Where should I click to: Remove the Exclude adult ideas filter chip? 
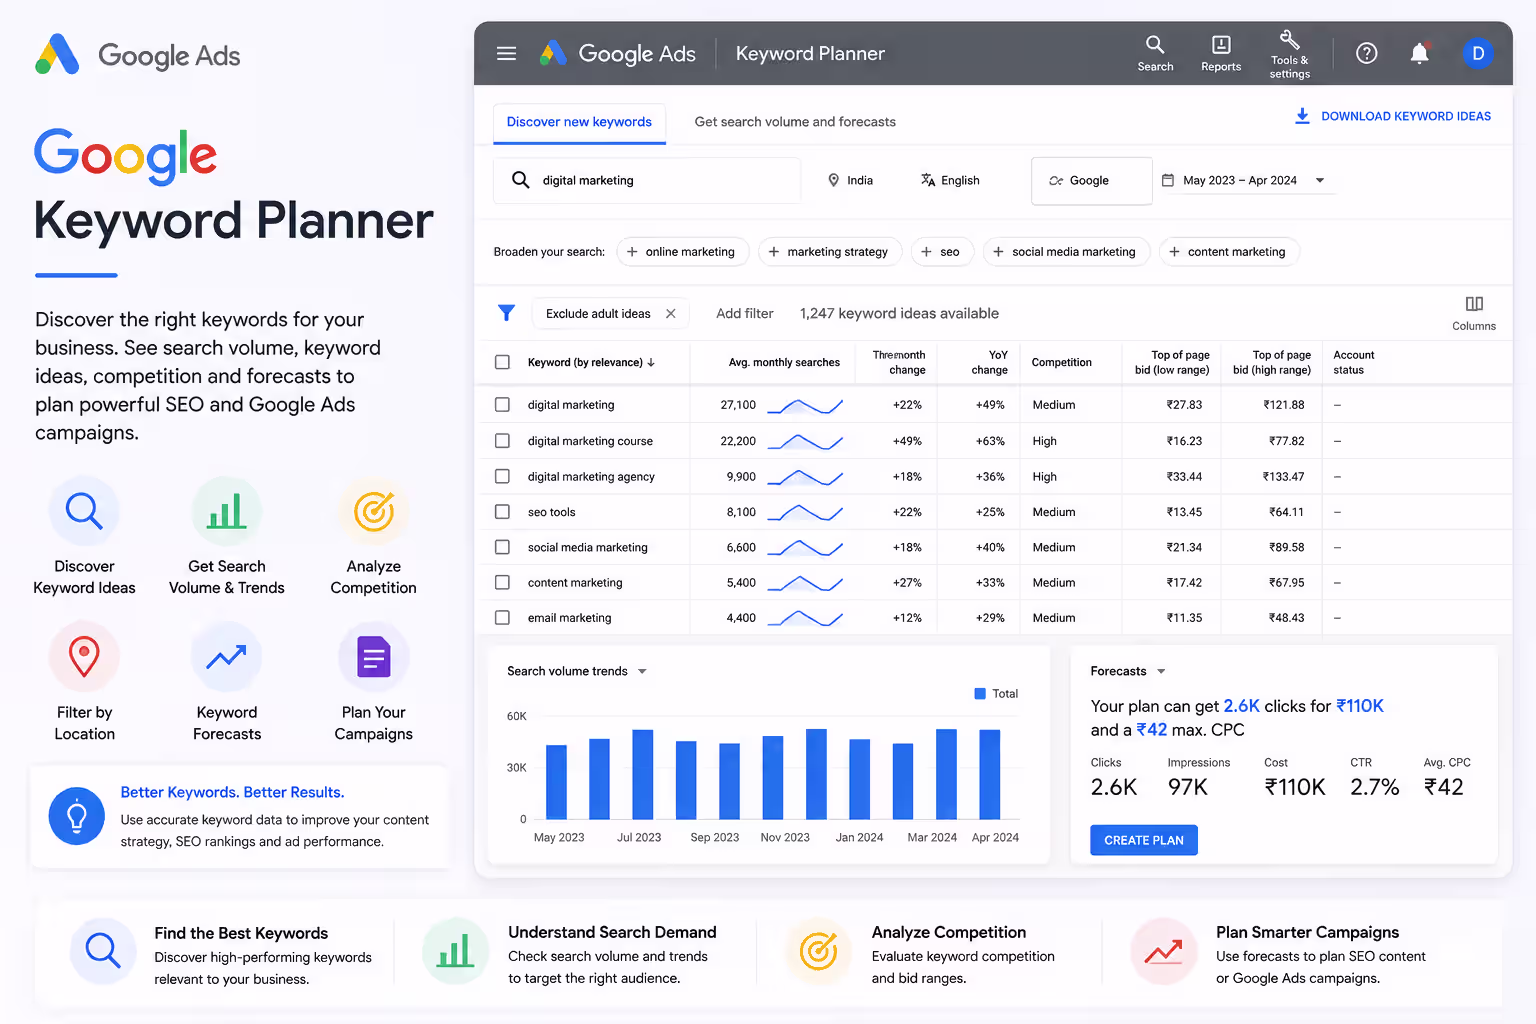click(671, 313)
